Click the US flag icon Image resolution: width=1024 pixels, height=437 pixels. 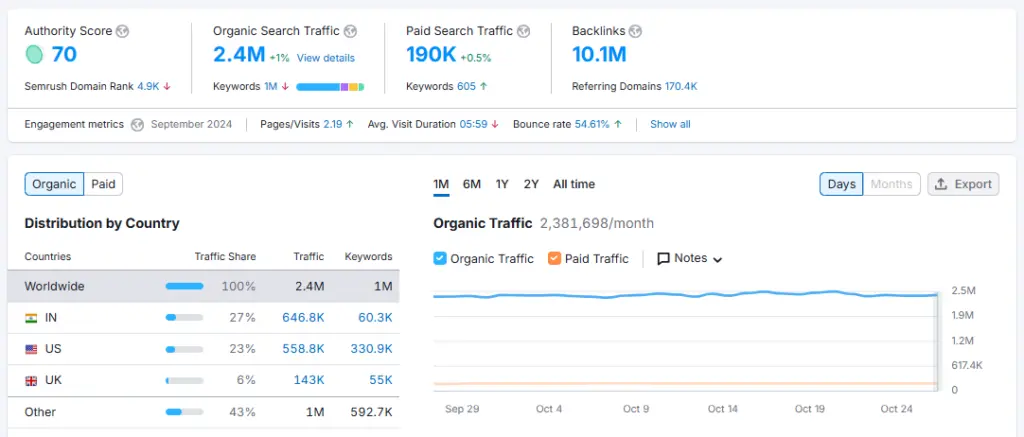click(x=31, y=349)
